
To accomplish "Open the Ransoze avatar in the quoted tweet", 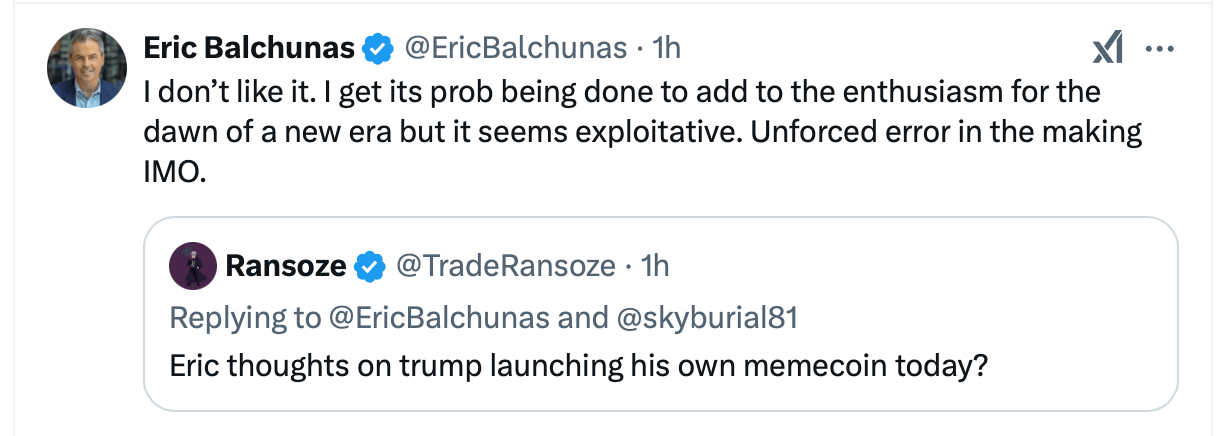I will pyautogui.click(x=191, y=265).
